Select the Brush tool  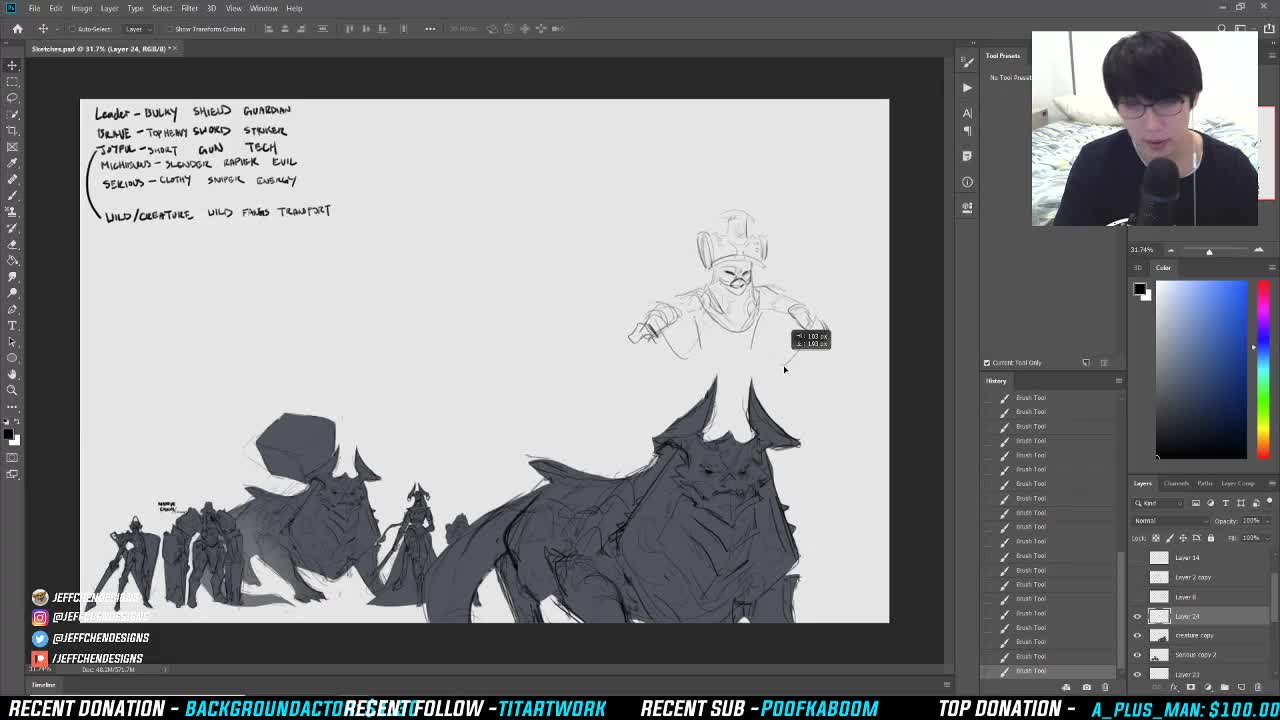pos(13,196)
